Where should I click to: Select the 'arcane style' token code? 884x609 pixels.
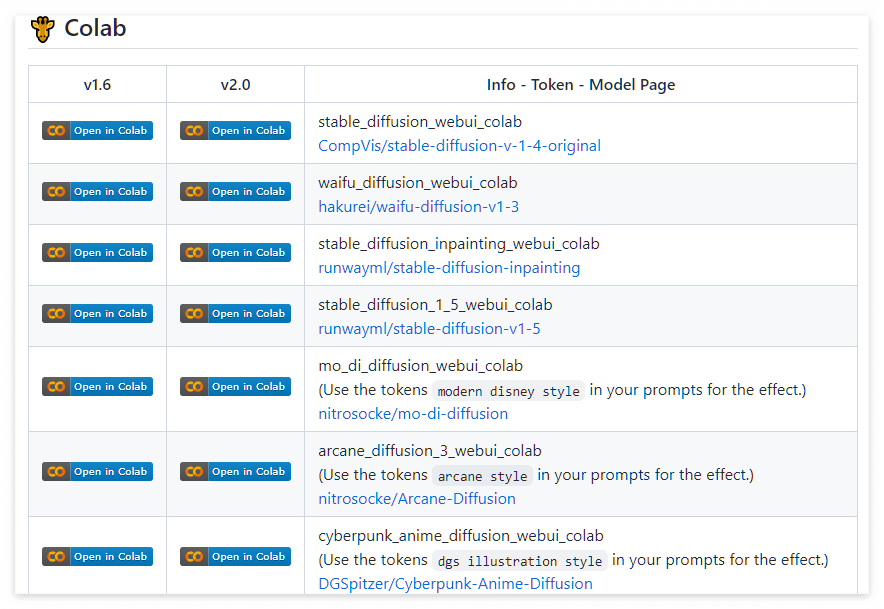(482, 476)
